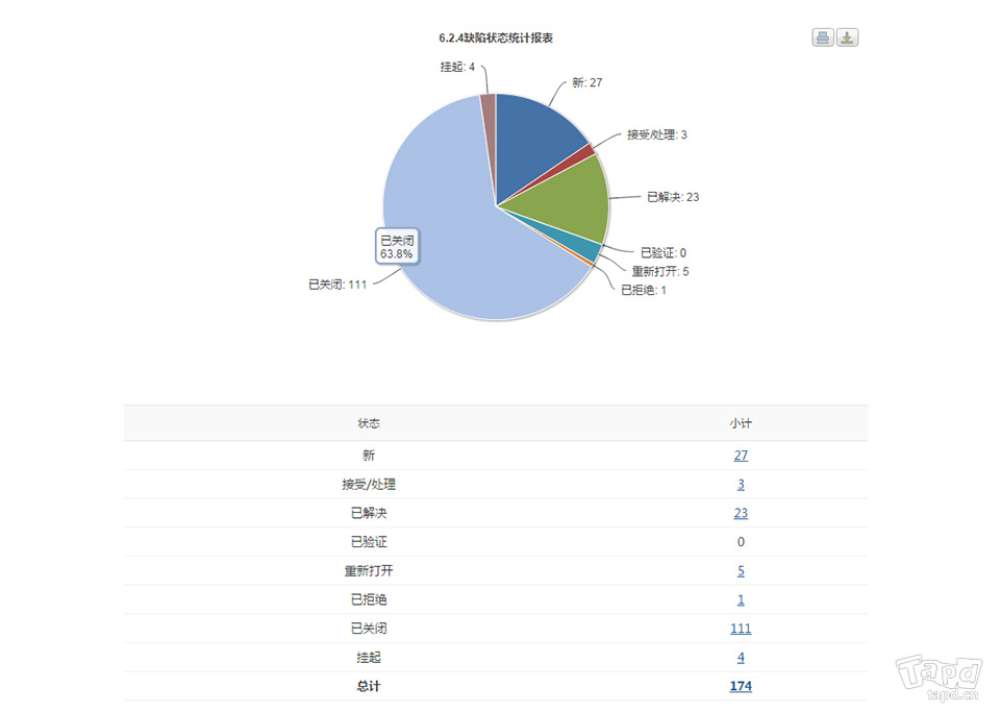Click the 已验证 status table cell
This screenshot has width=1000, height=713.
[x=369, y=542]
